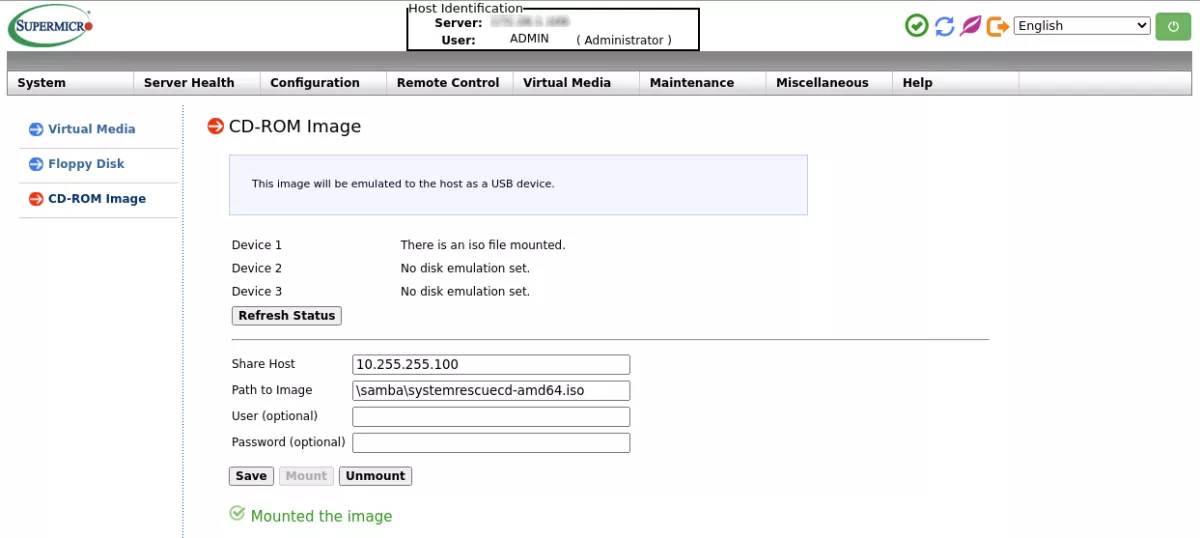Click the 'Server:' label in header

click(x=458, y=23)
